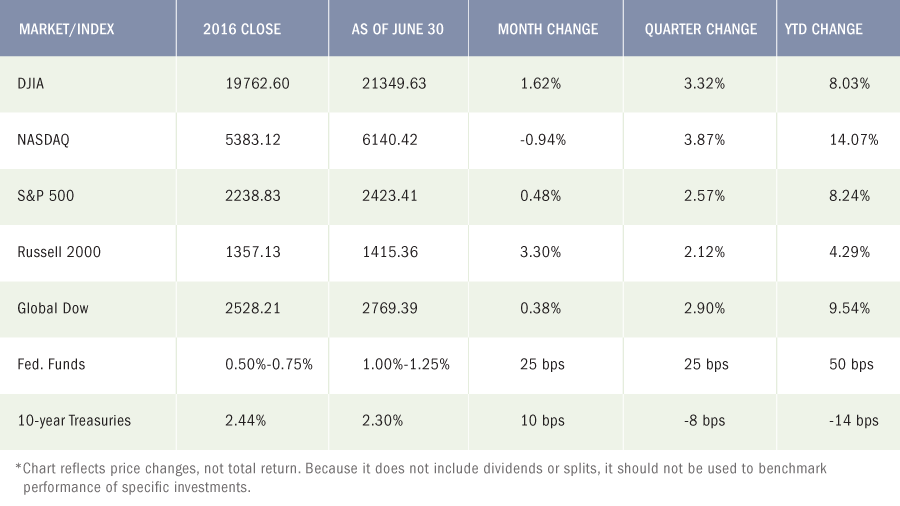
Task: Select the chart footnote disclaimer text
Action: (421, 478)
